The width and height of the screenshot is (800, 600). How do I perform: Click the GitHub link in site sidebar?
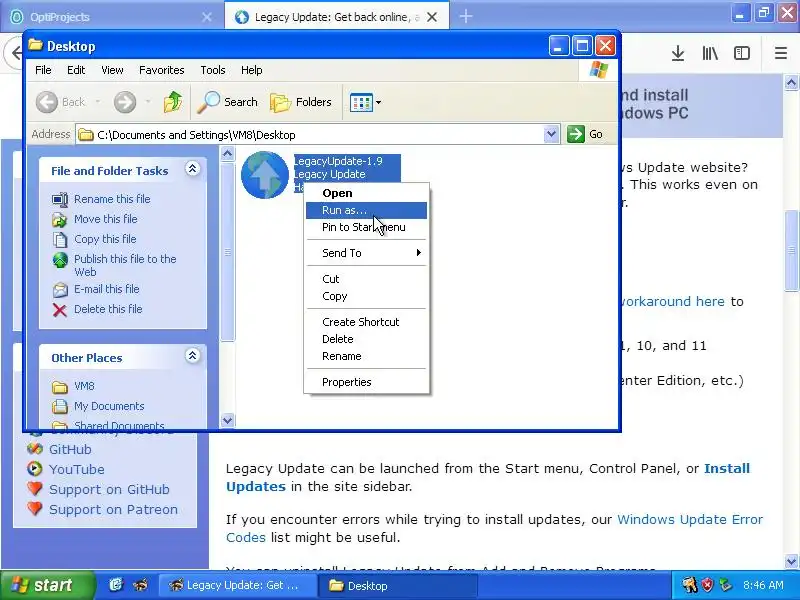tap(70, 449)
